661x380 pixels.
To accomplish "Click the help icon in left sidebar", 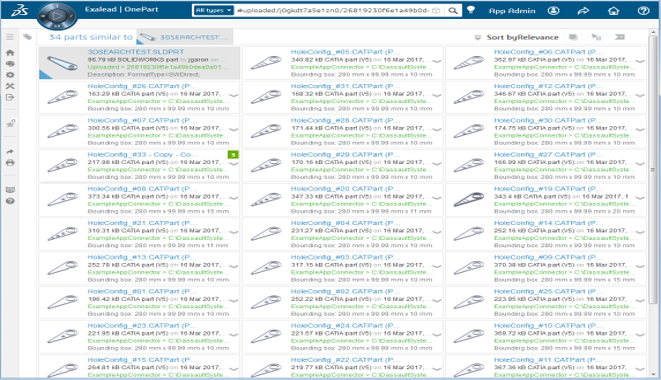I will tap(10, 201).
